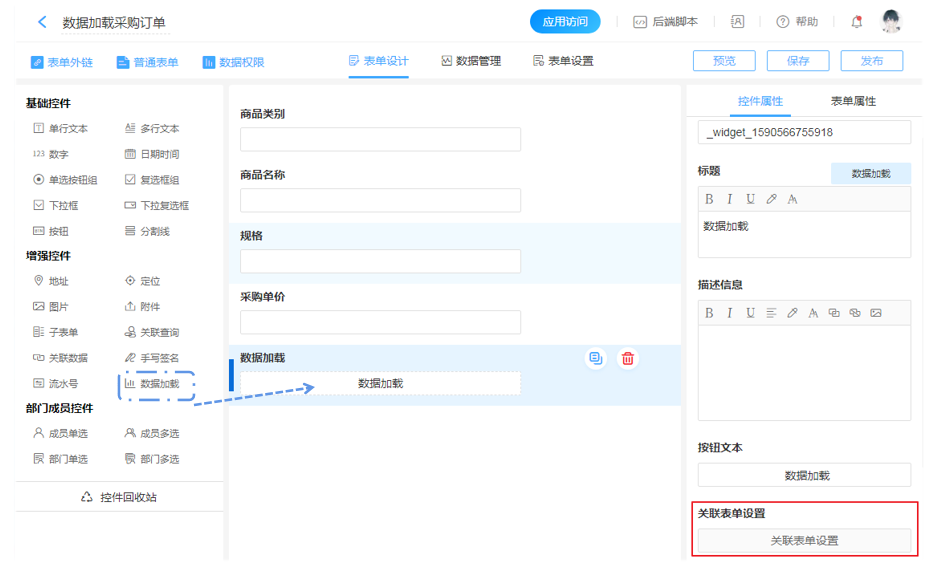Copy the 数据加载 widget on the canvas

[596, 359]
